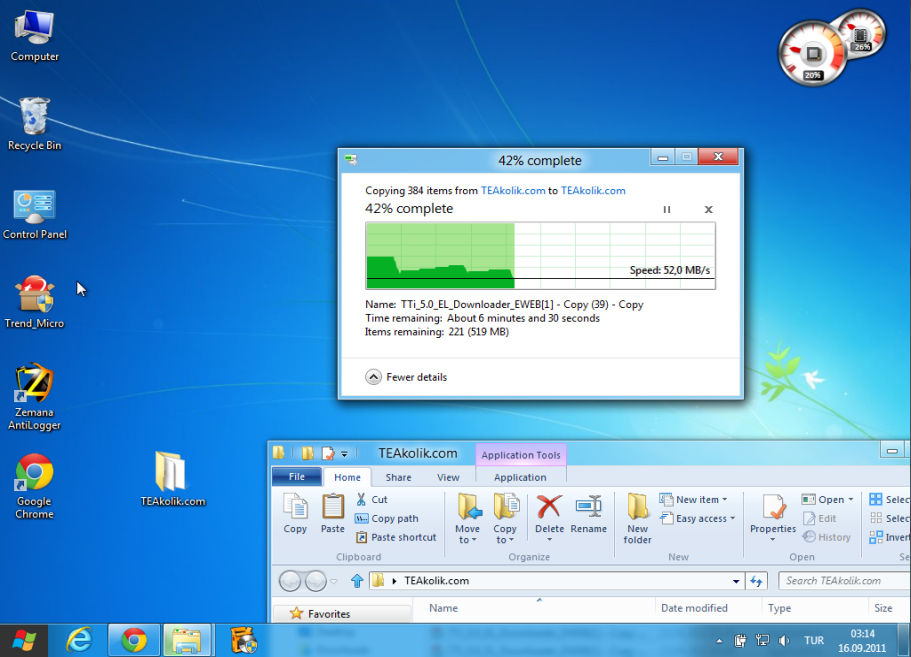
Task: Select the Application Tools contextual tab header
Action: tap(521, 455)
